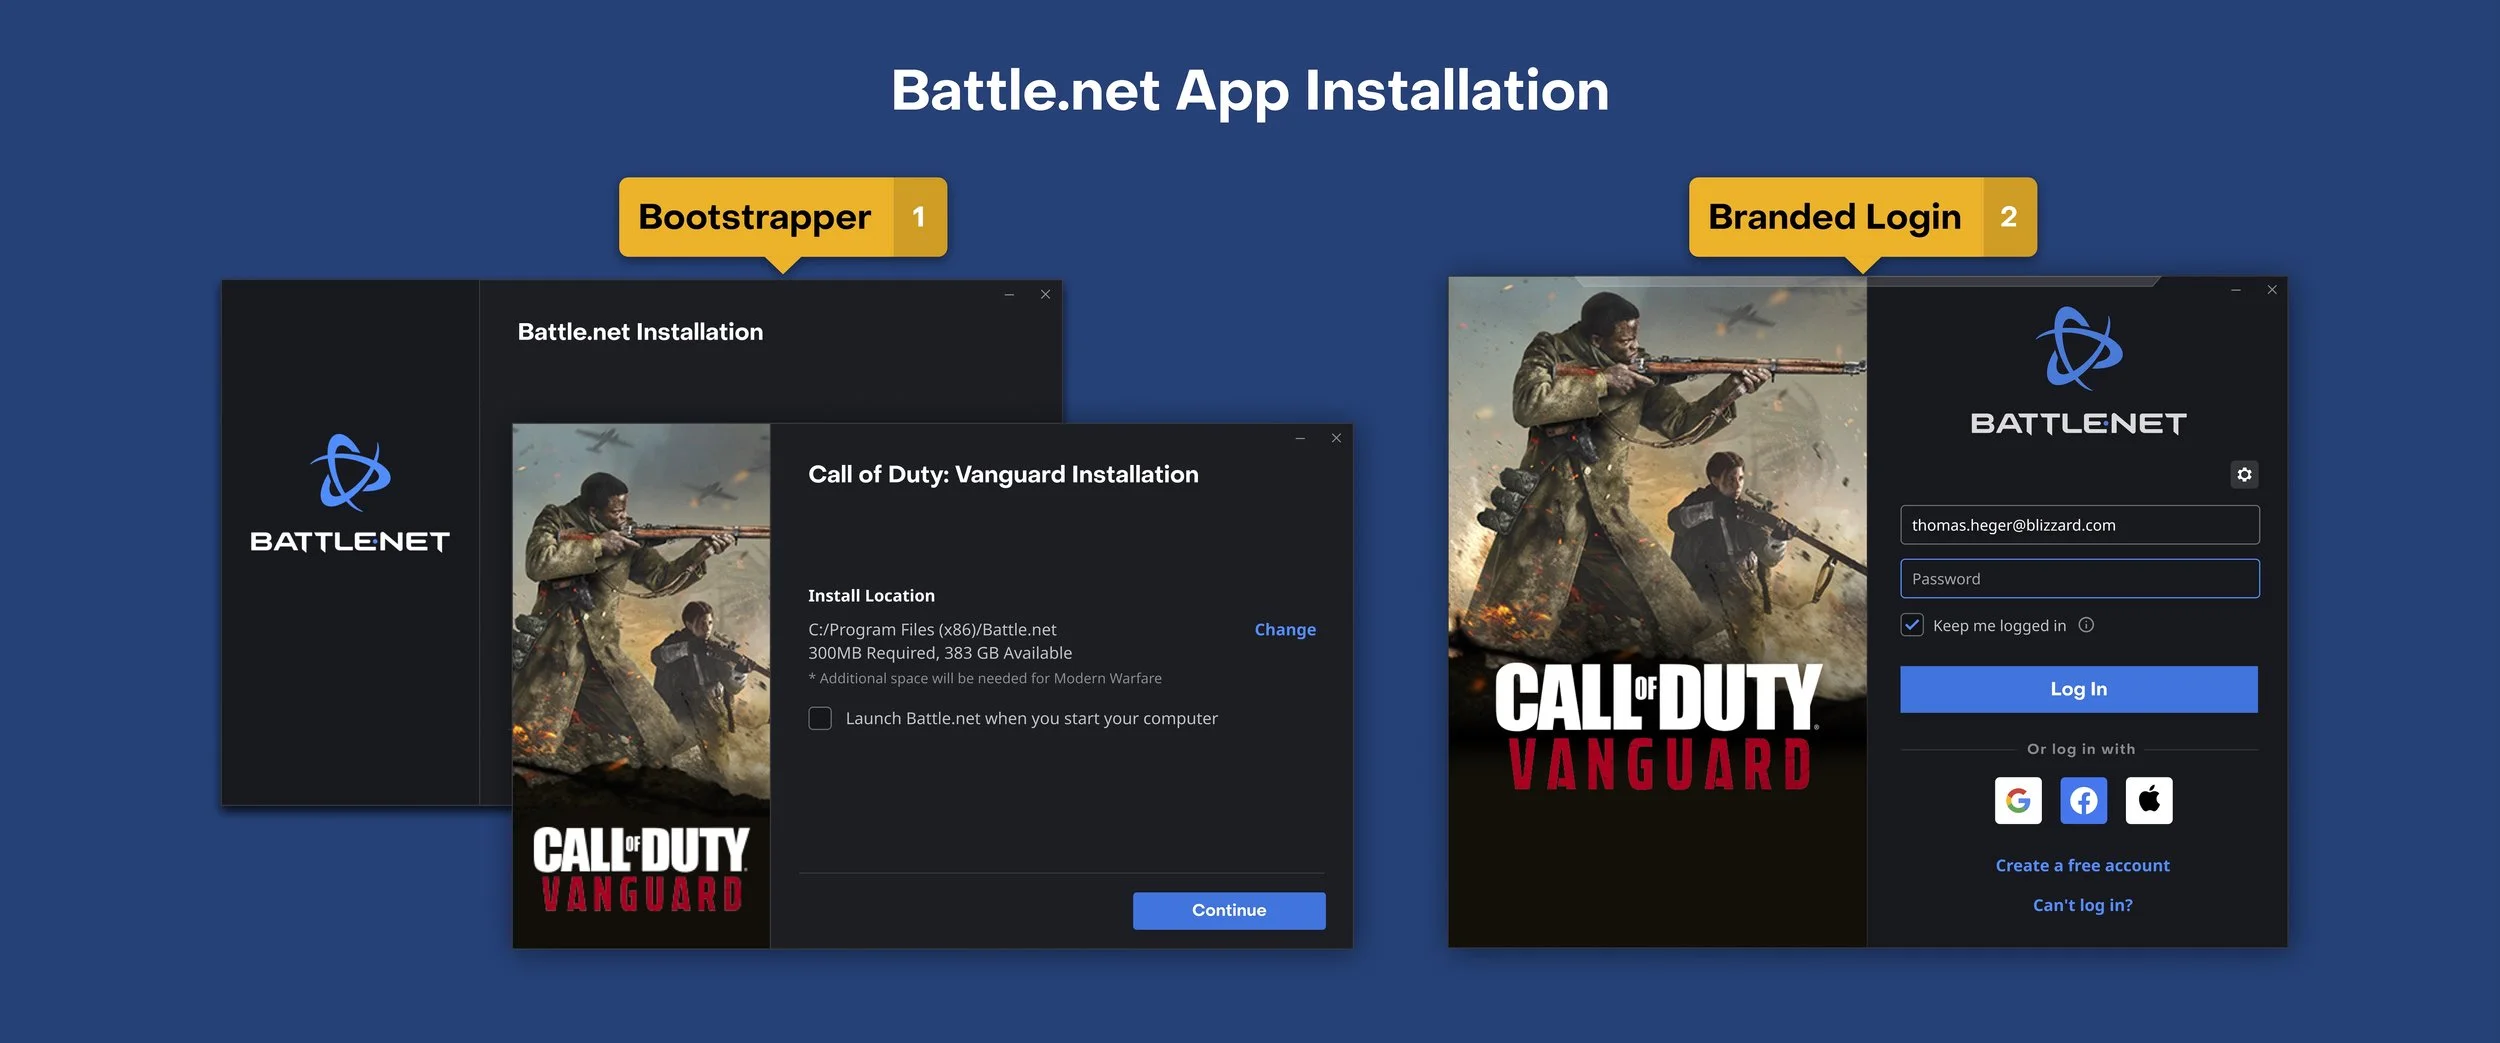Viewport: 2500px width, 1043px height.
Task: Open settings gear in login window
Action: pyautogui.click(x=2244, y=474)
